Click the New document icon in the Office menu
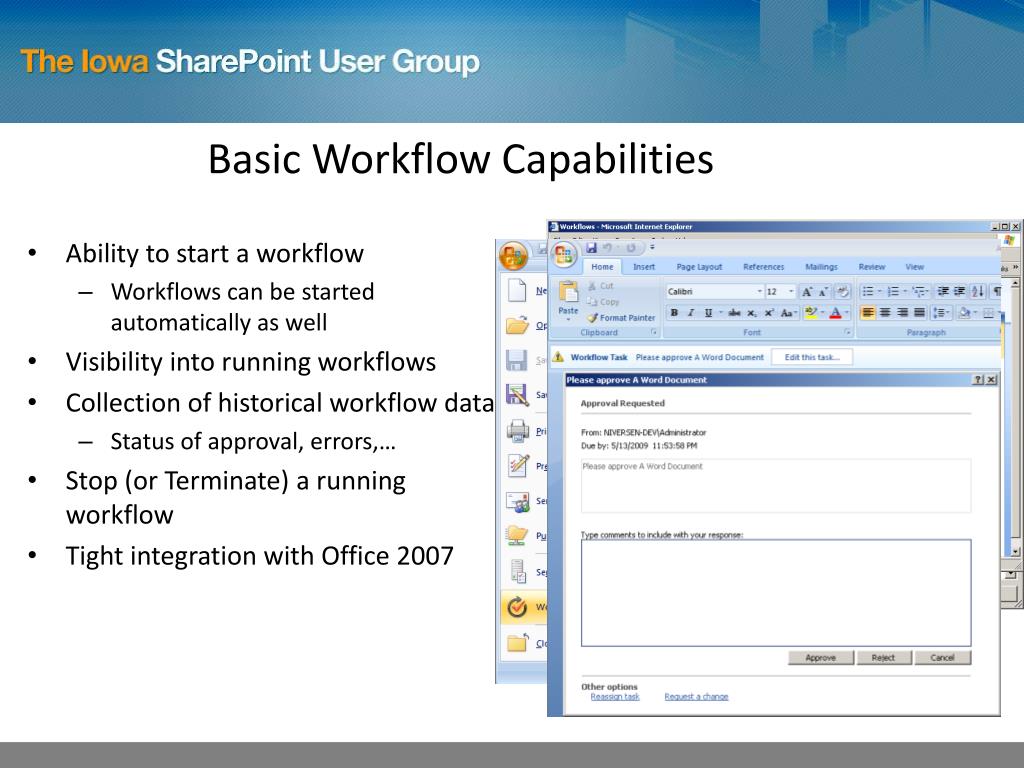Viewport: 1024px width, 768px height. click(517, 289)
